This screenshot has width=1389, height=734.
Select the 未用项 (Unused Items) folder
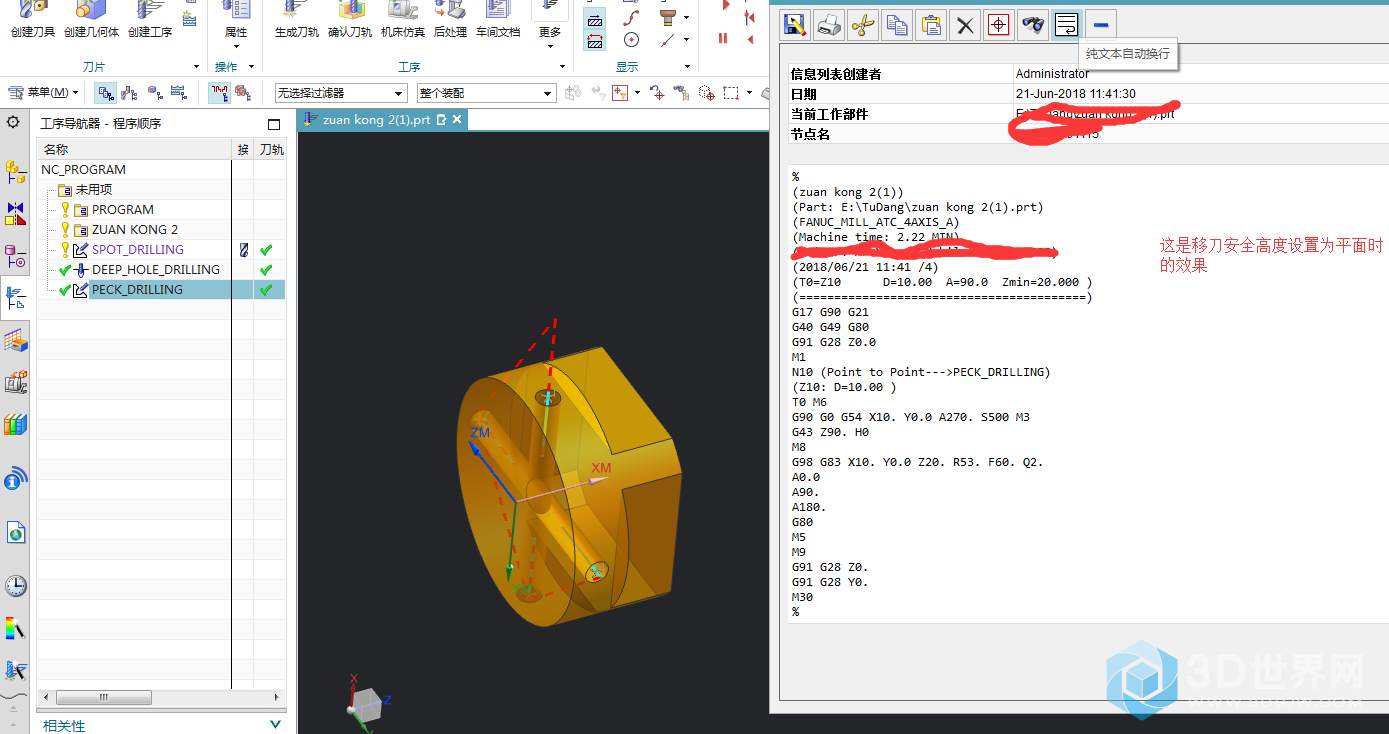coord(94,190)
